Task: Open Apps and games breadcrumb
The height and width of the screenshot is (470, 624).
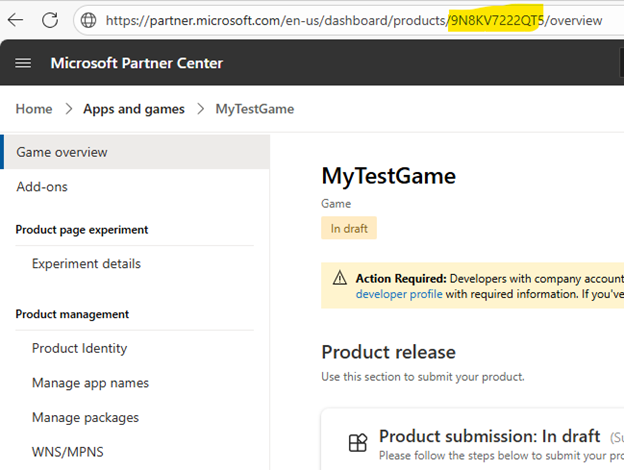Action: (x=134, y=109)
